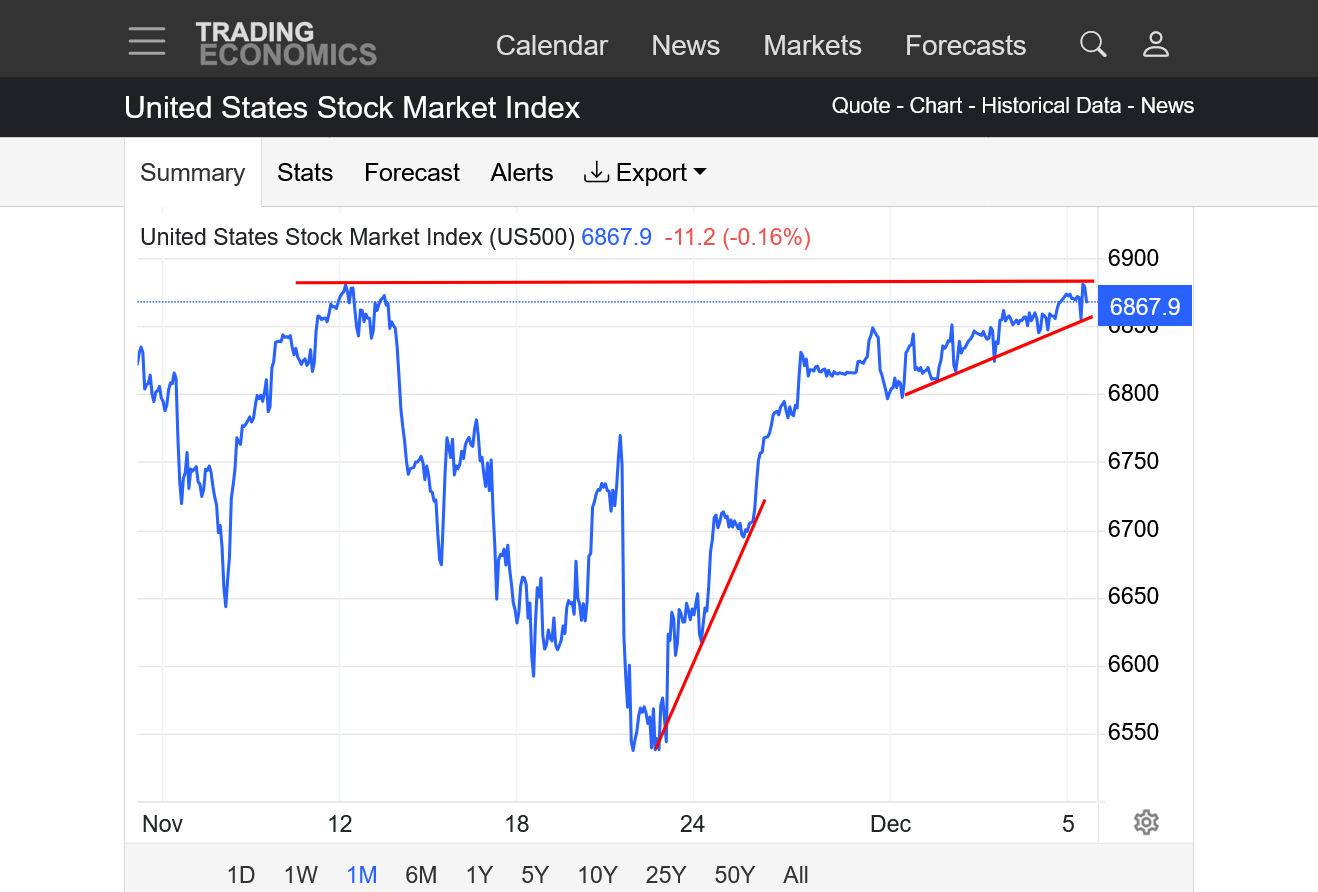The width and height of the screenshot is (1318, 892).
Task: Click the Historical Data link
Action: point(1051,106)
